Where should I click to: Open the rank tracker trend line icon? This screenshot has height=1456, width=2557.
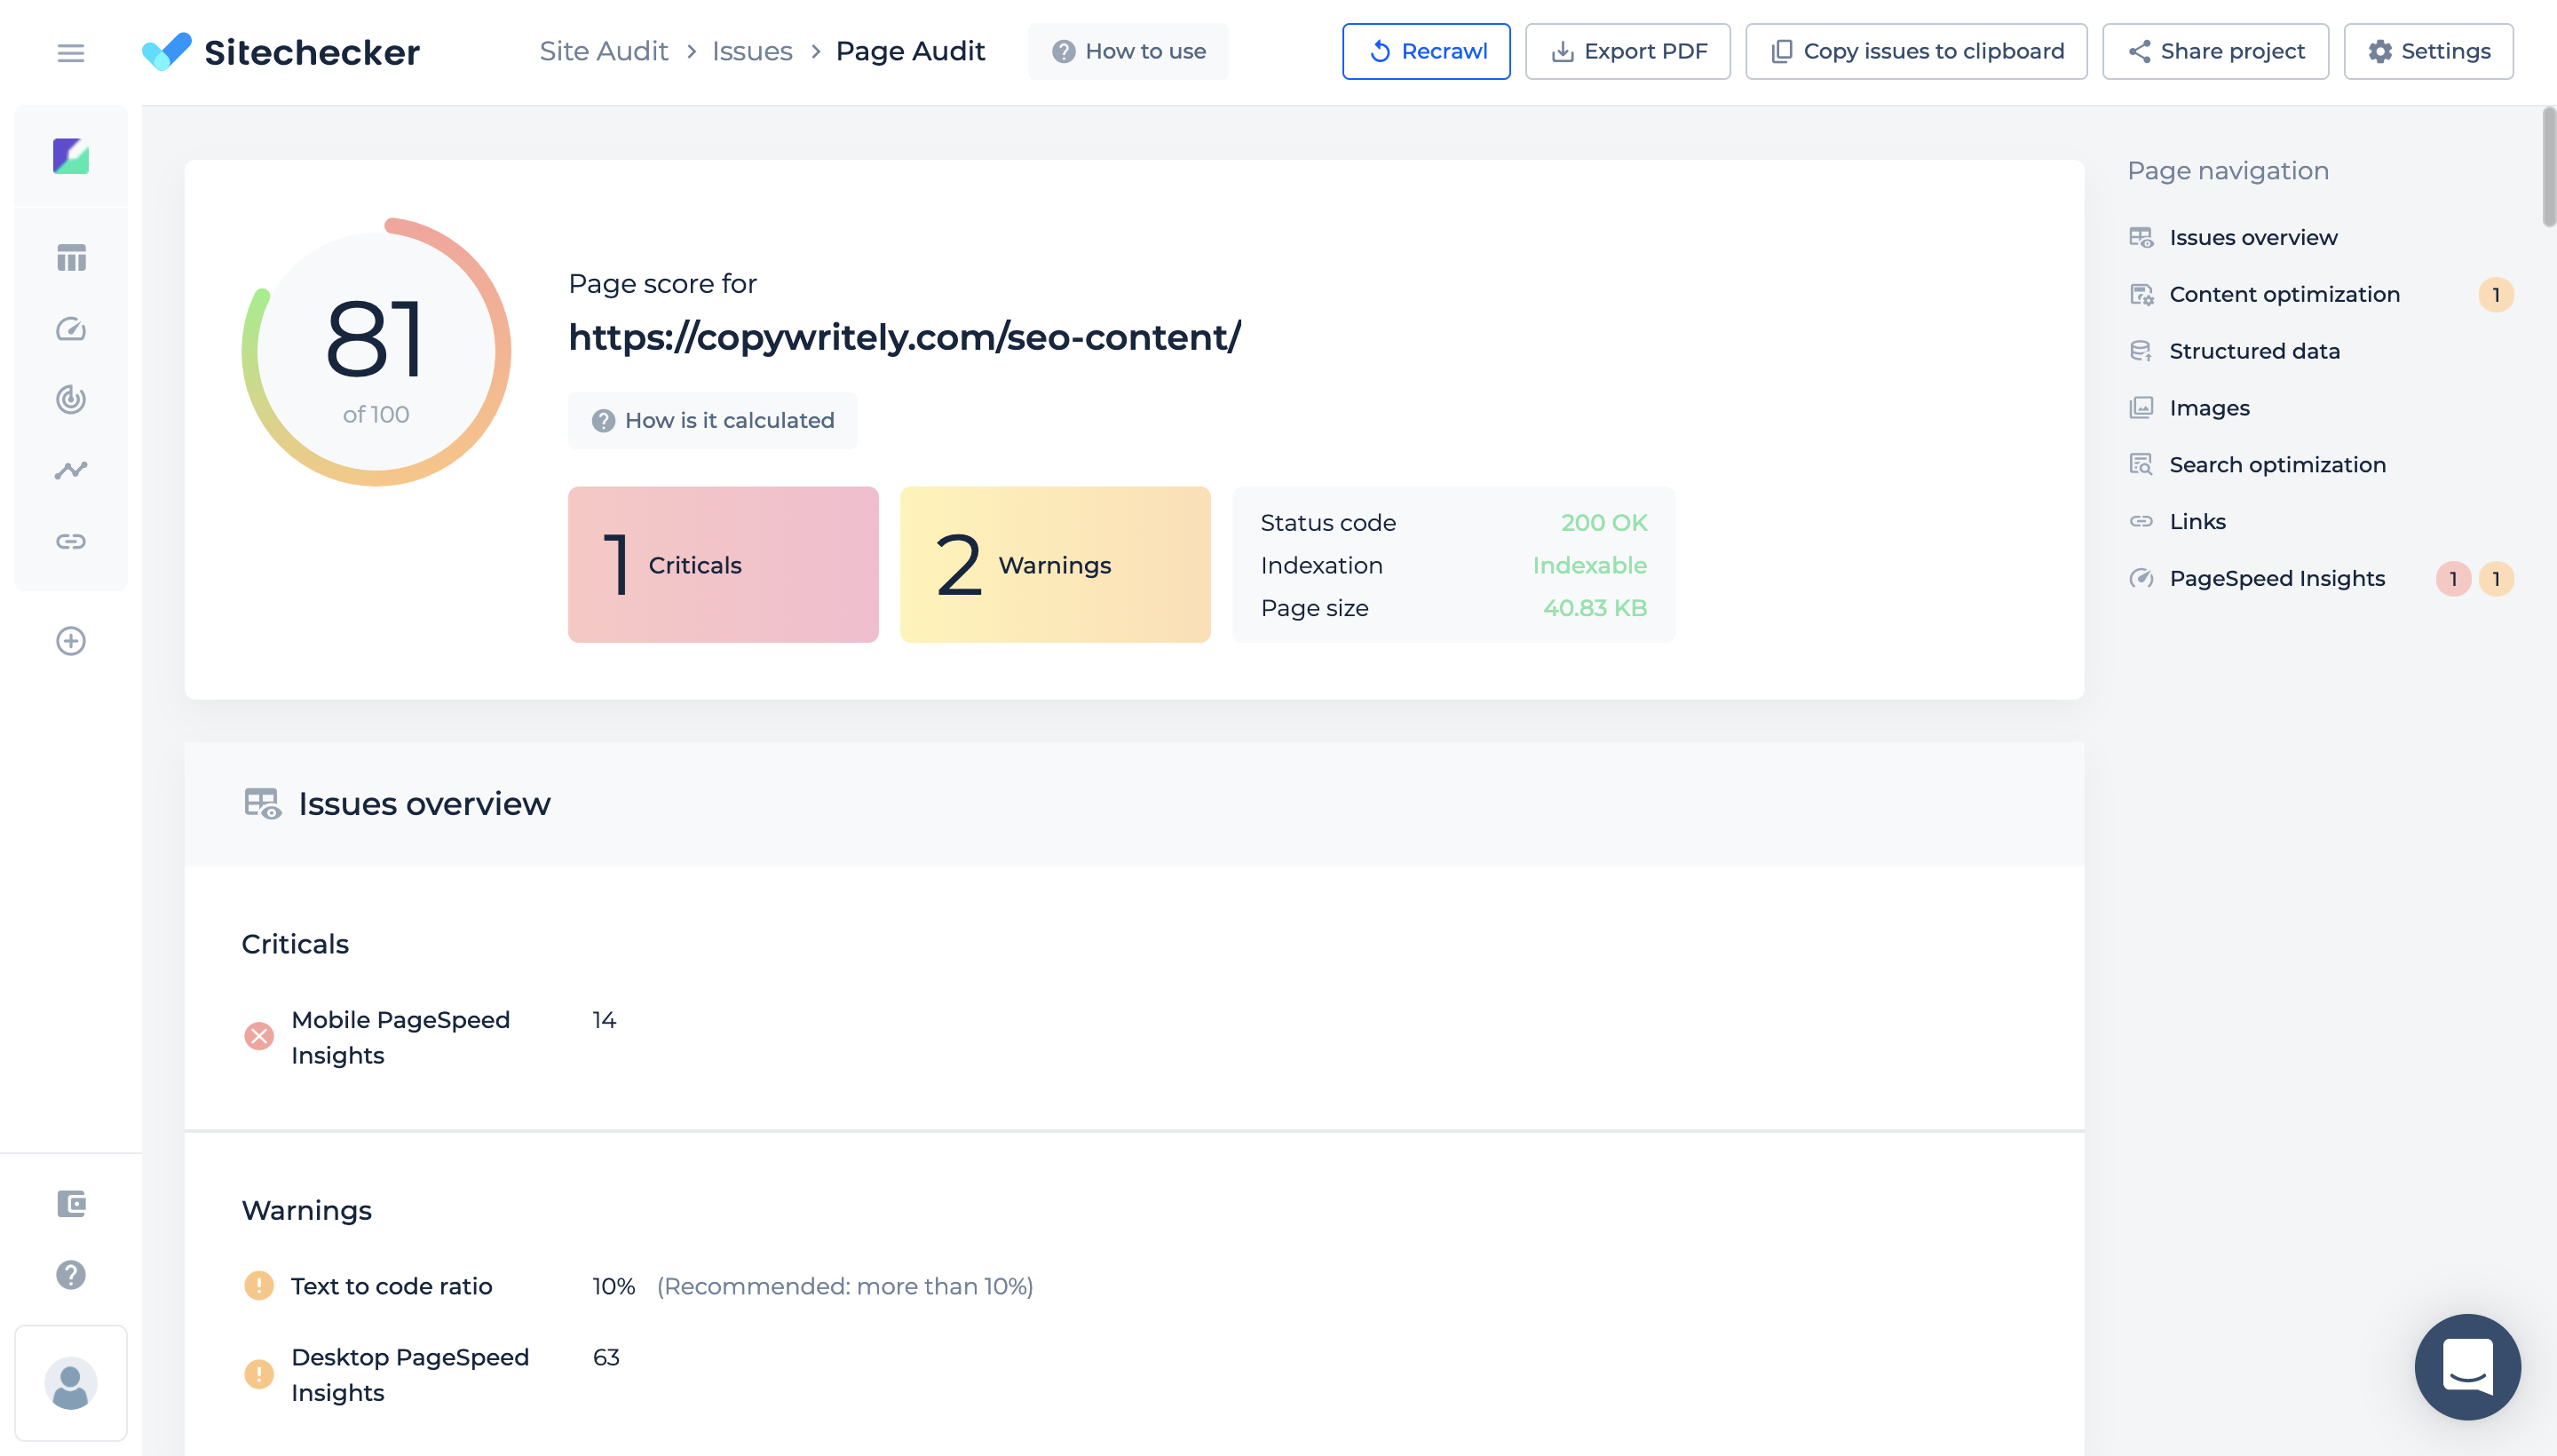pos(71,470)
